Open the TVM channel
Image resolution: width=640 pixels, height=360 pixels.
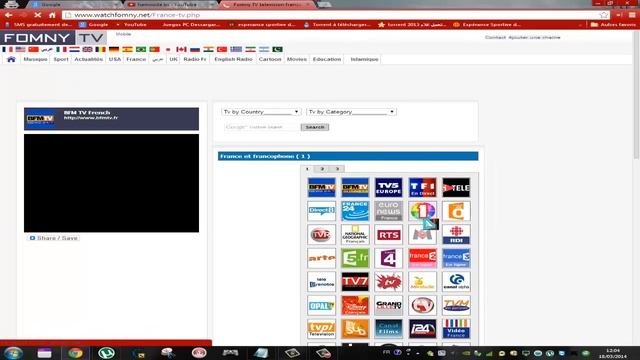456,305
